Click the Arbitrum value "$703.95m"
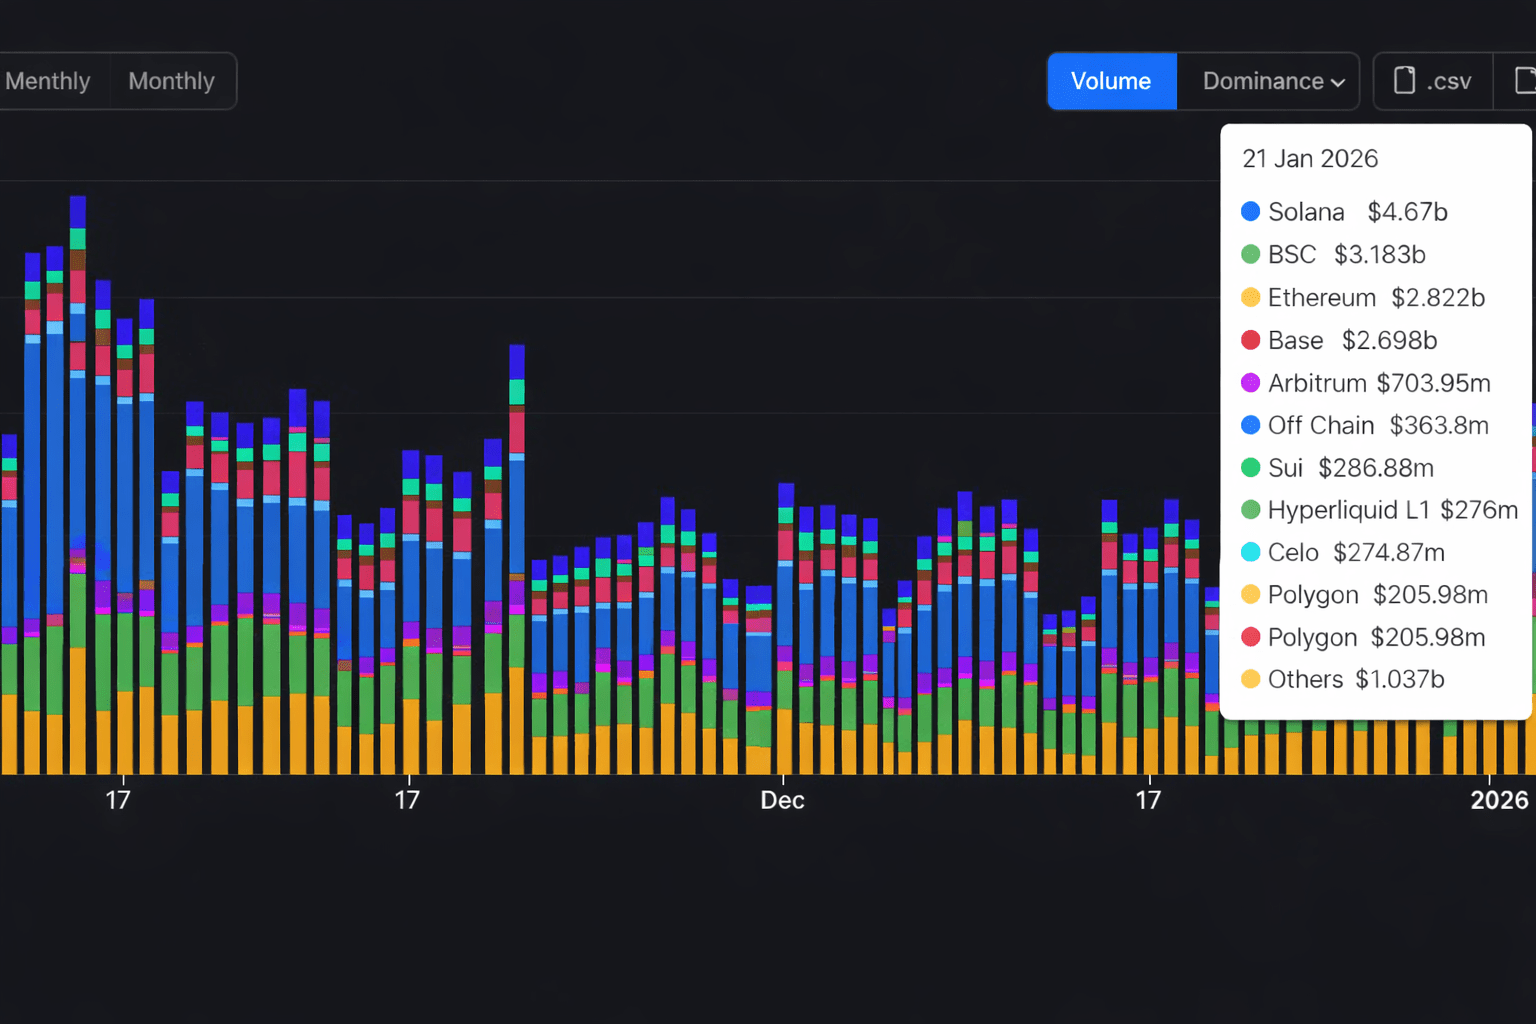The height and width of the screenshot is (1024, 1536). tap(1434, 383)
